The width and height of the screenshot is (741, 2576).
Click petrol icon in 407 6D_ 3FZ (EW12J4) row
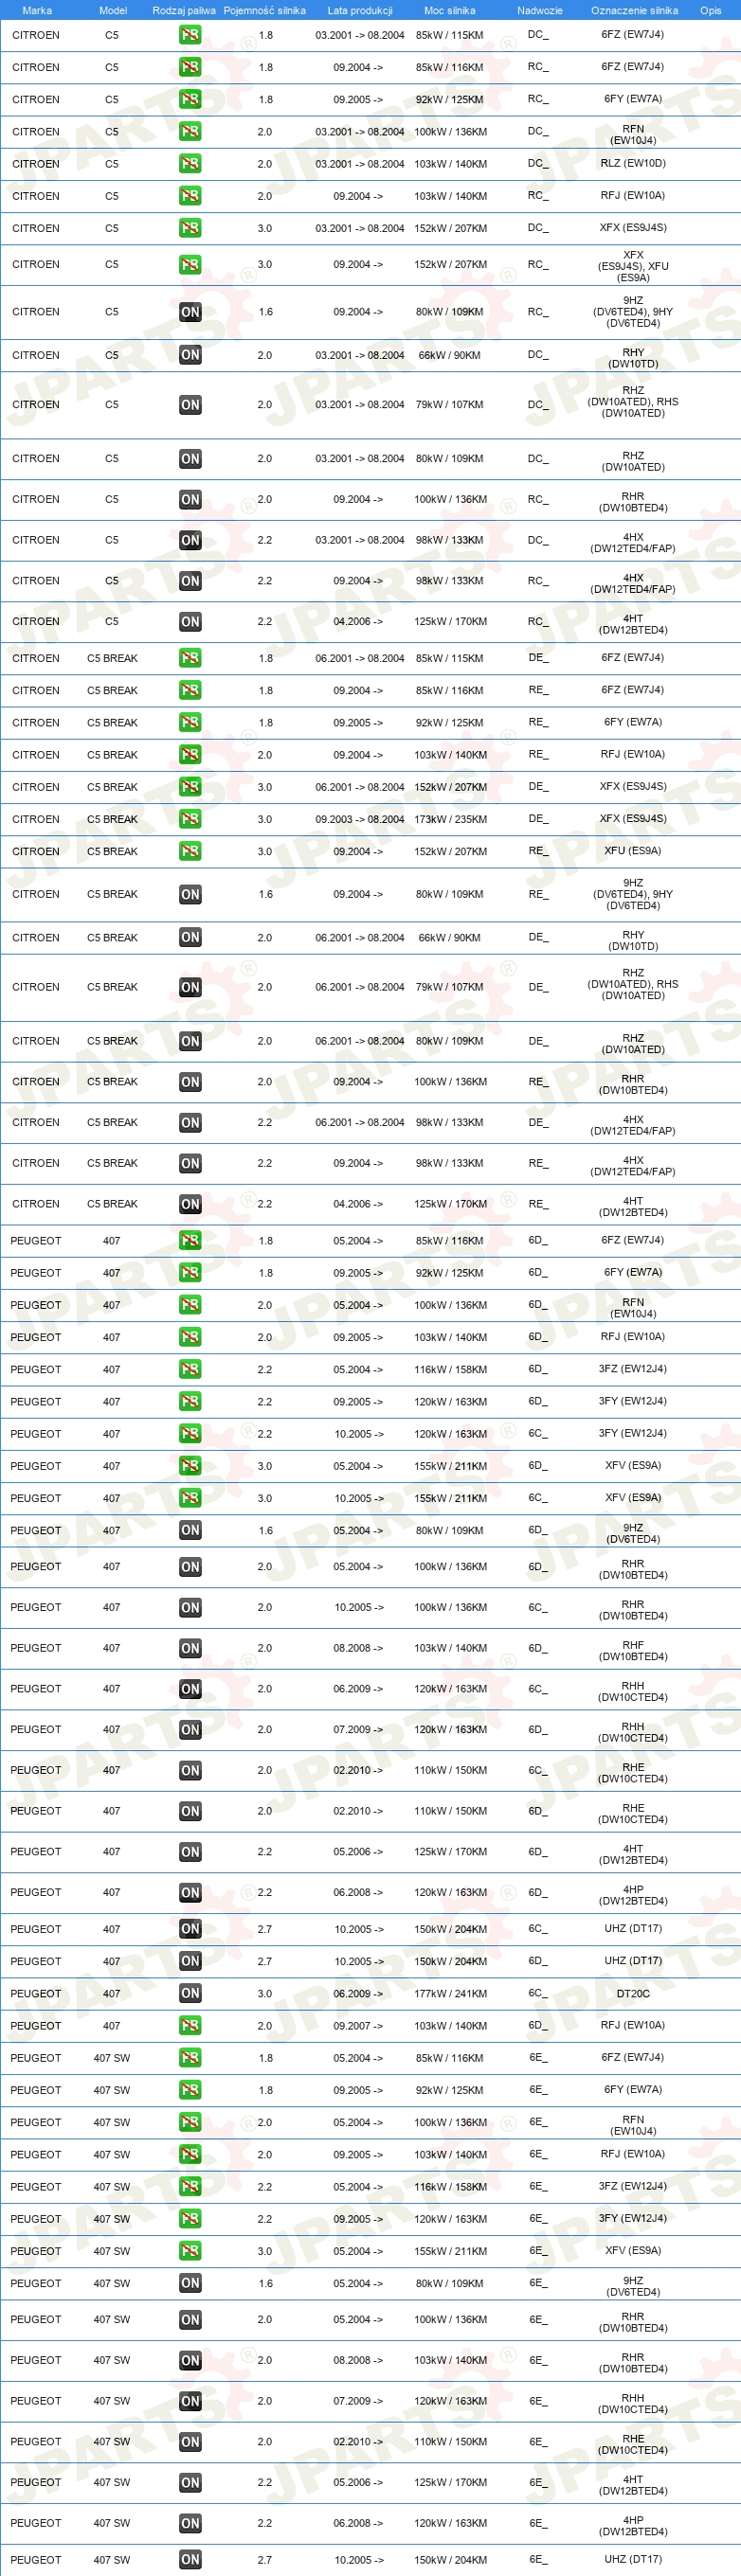190,1369
